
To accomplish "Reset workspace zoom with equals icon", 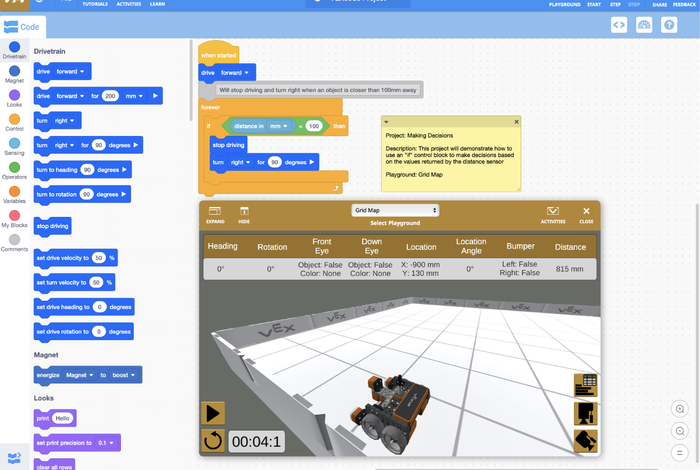I will click(679, 453).
